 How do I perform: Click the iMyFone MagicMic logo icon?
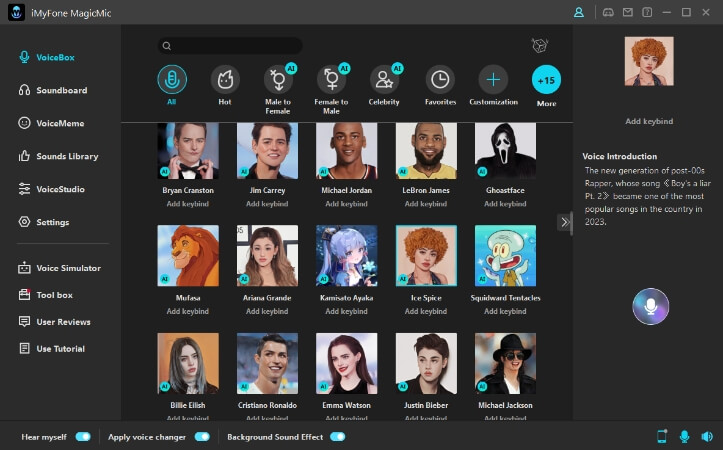[17, 12]
